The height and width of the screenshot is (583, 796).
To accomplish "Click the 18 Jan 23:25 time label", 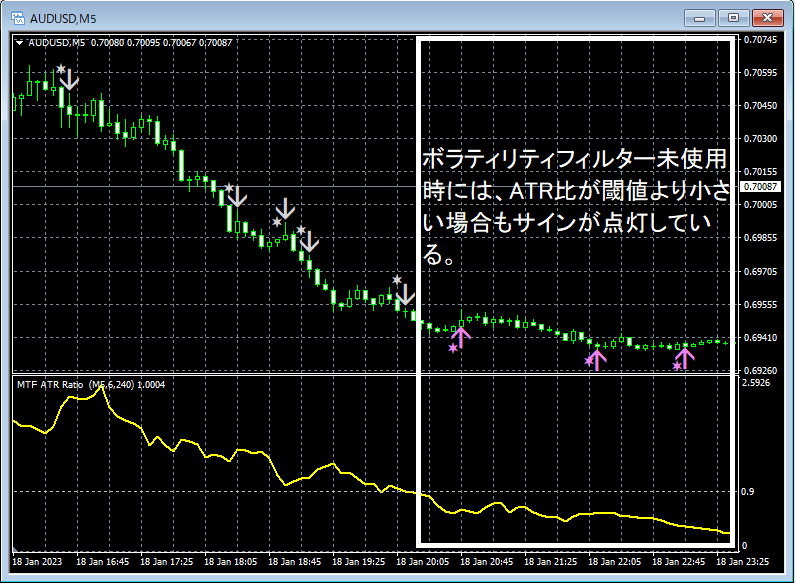I will (x=742, y=562).
